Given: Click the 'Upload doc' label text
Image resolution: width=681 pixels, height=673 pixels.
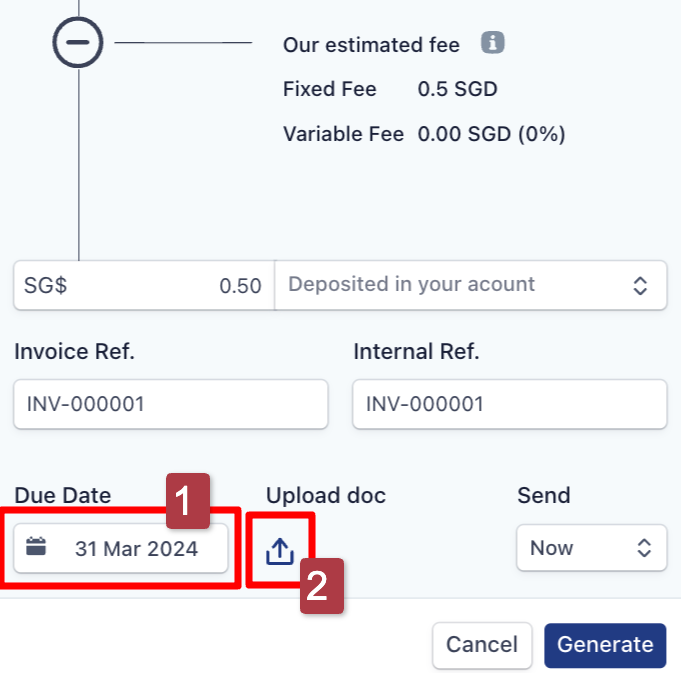Looking at the screenshot, I should coord(326,495).
